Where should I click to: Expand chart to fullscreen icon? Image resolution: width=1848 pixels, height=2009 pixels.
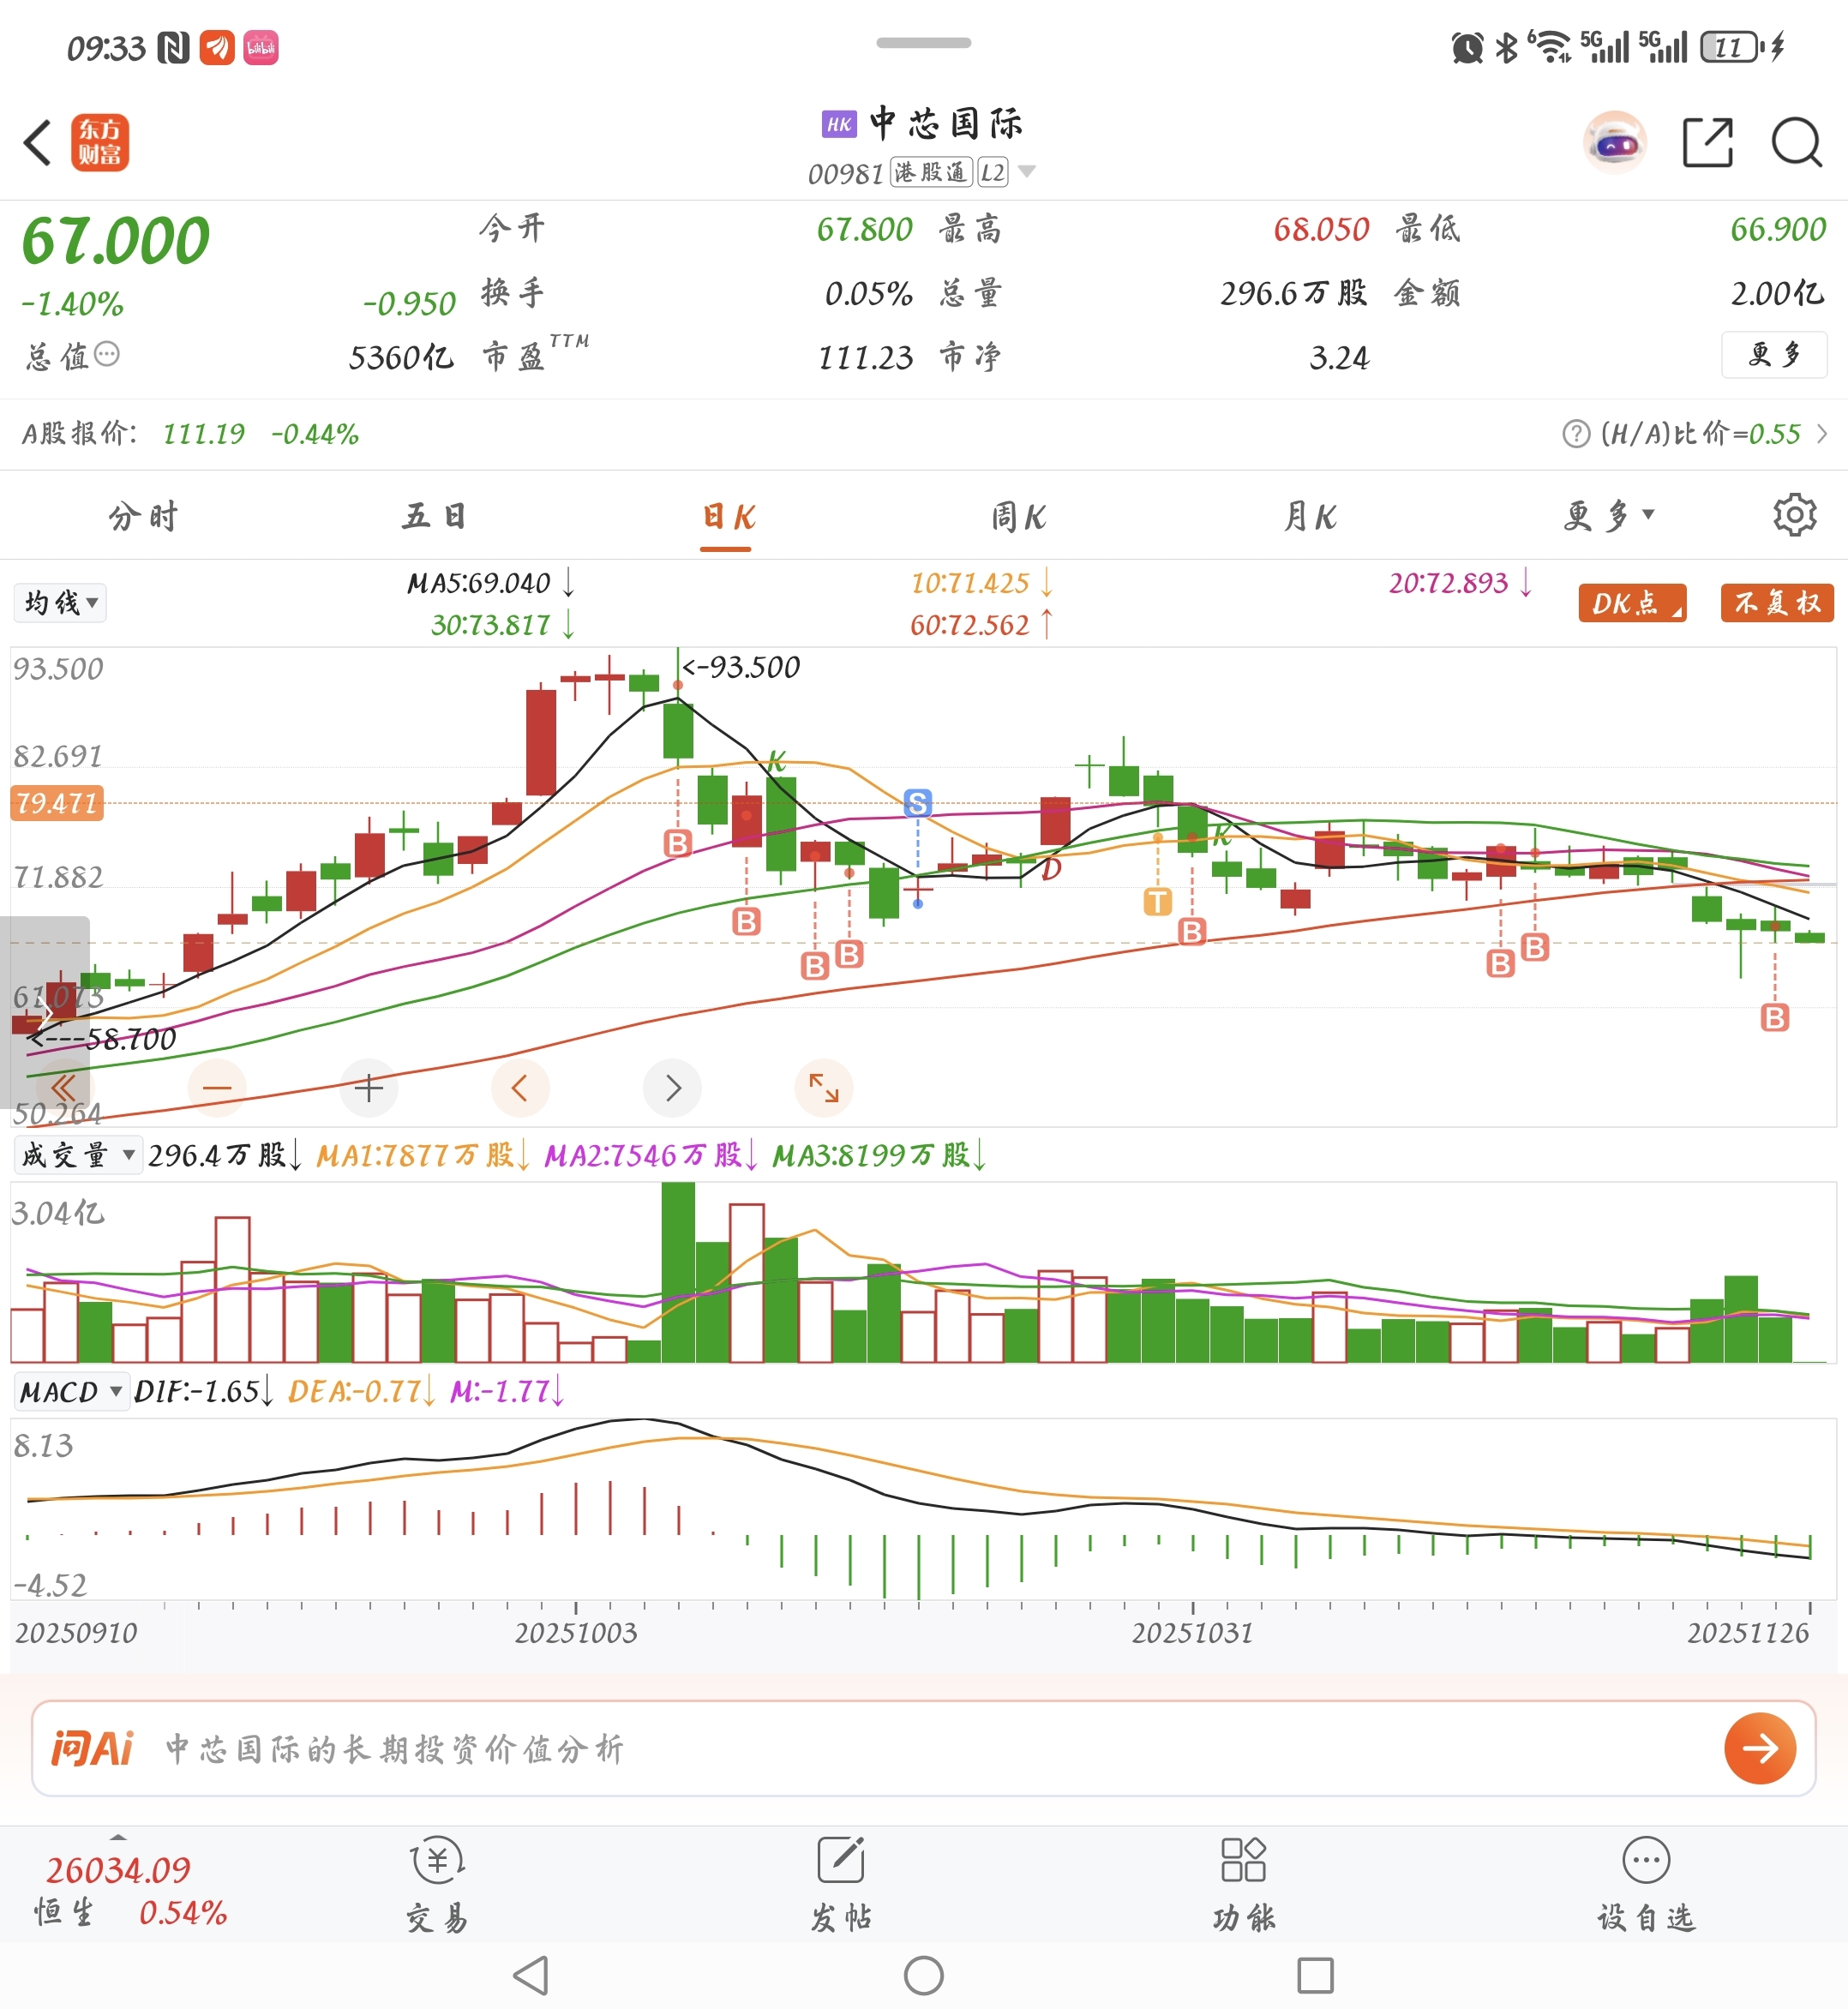[824, 1087]
